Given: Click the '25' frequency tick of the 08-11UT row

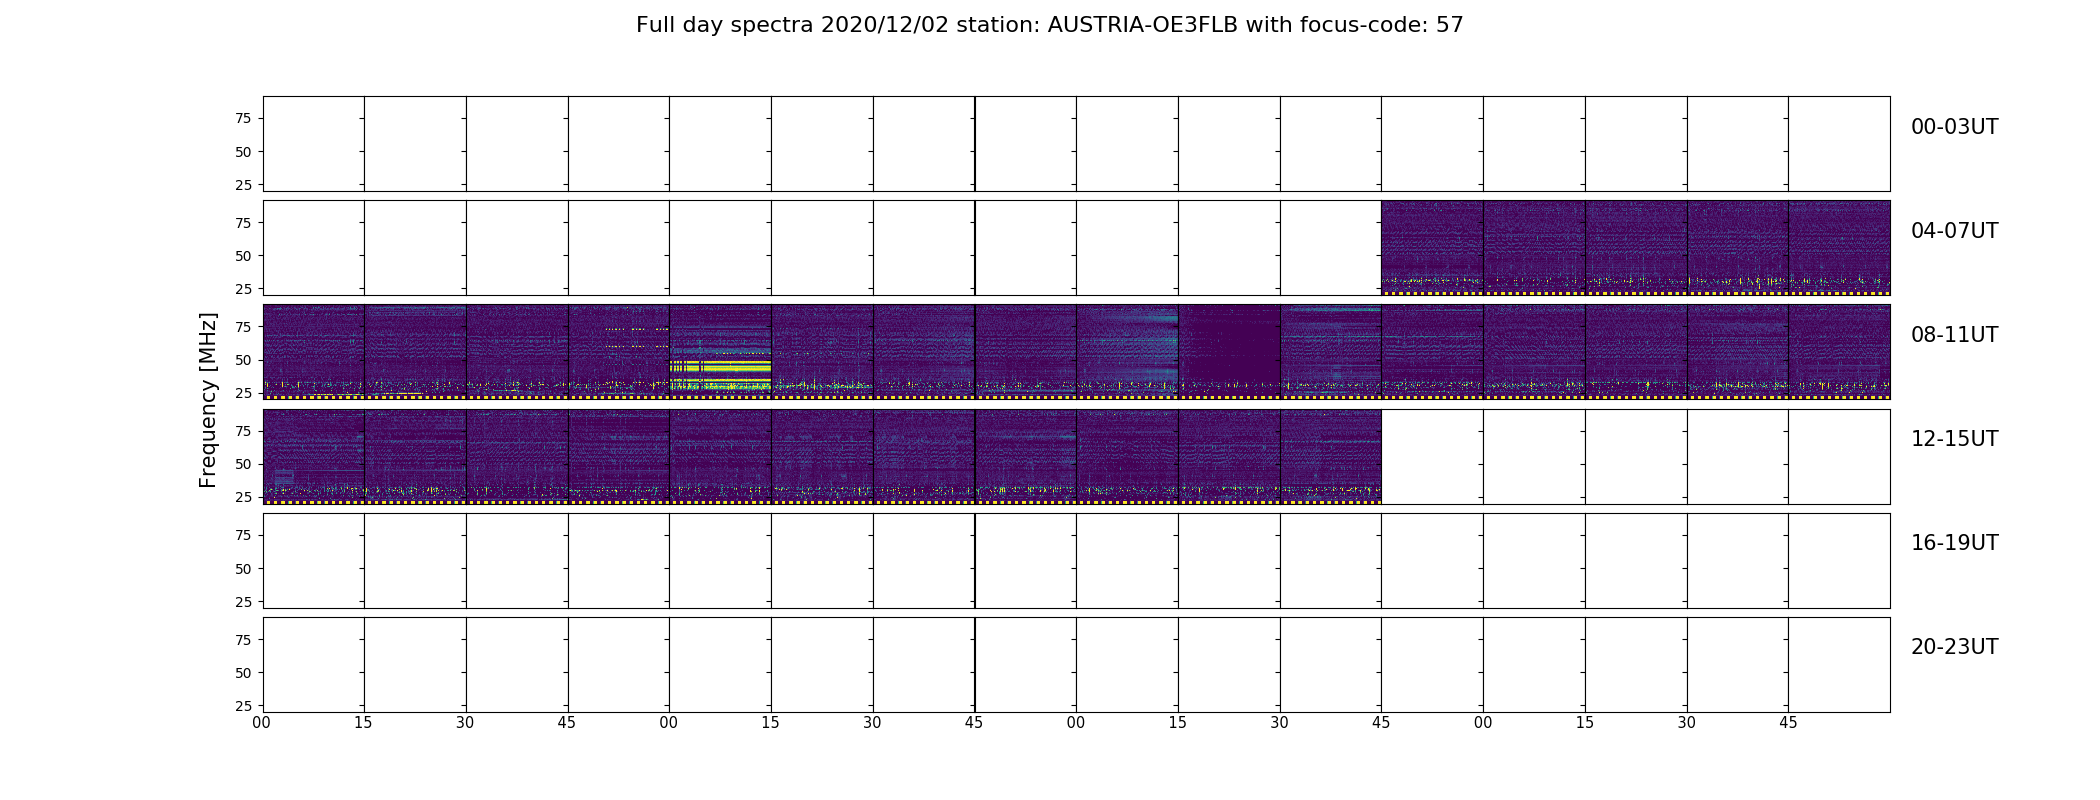Looking at the screenshot, I should point(243,393).
